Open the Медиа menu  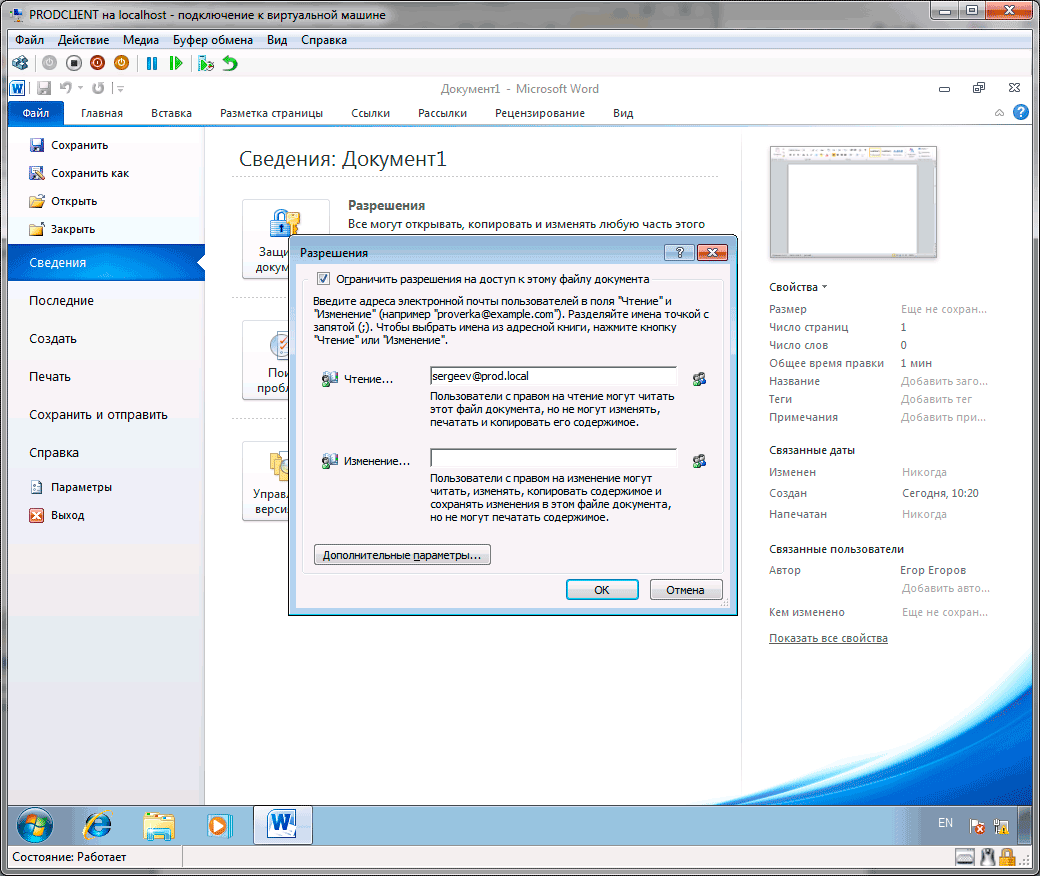pyautogui.click(x=141, y=40)
